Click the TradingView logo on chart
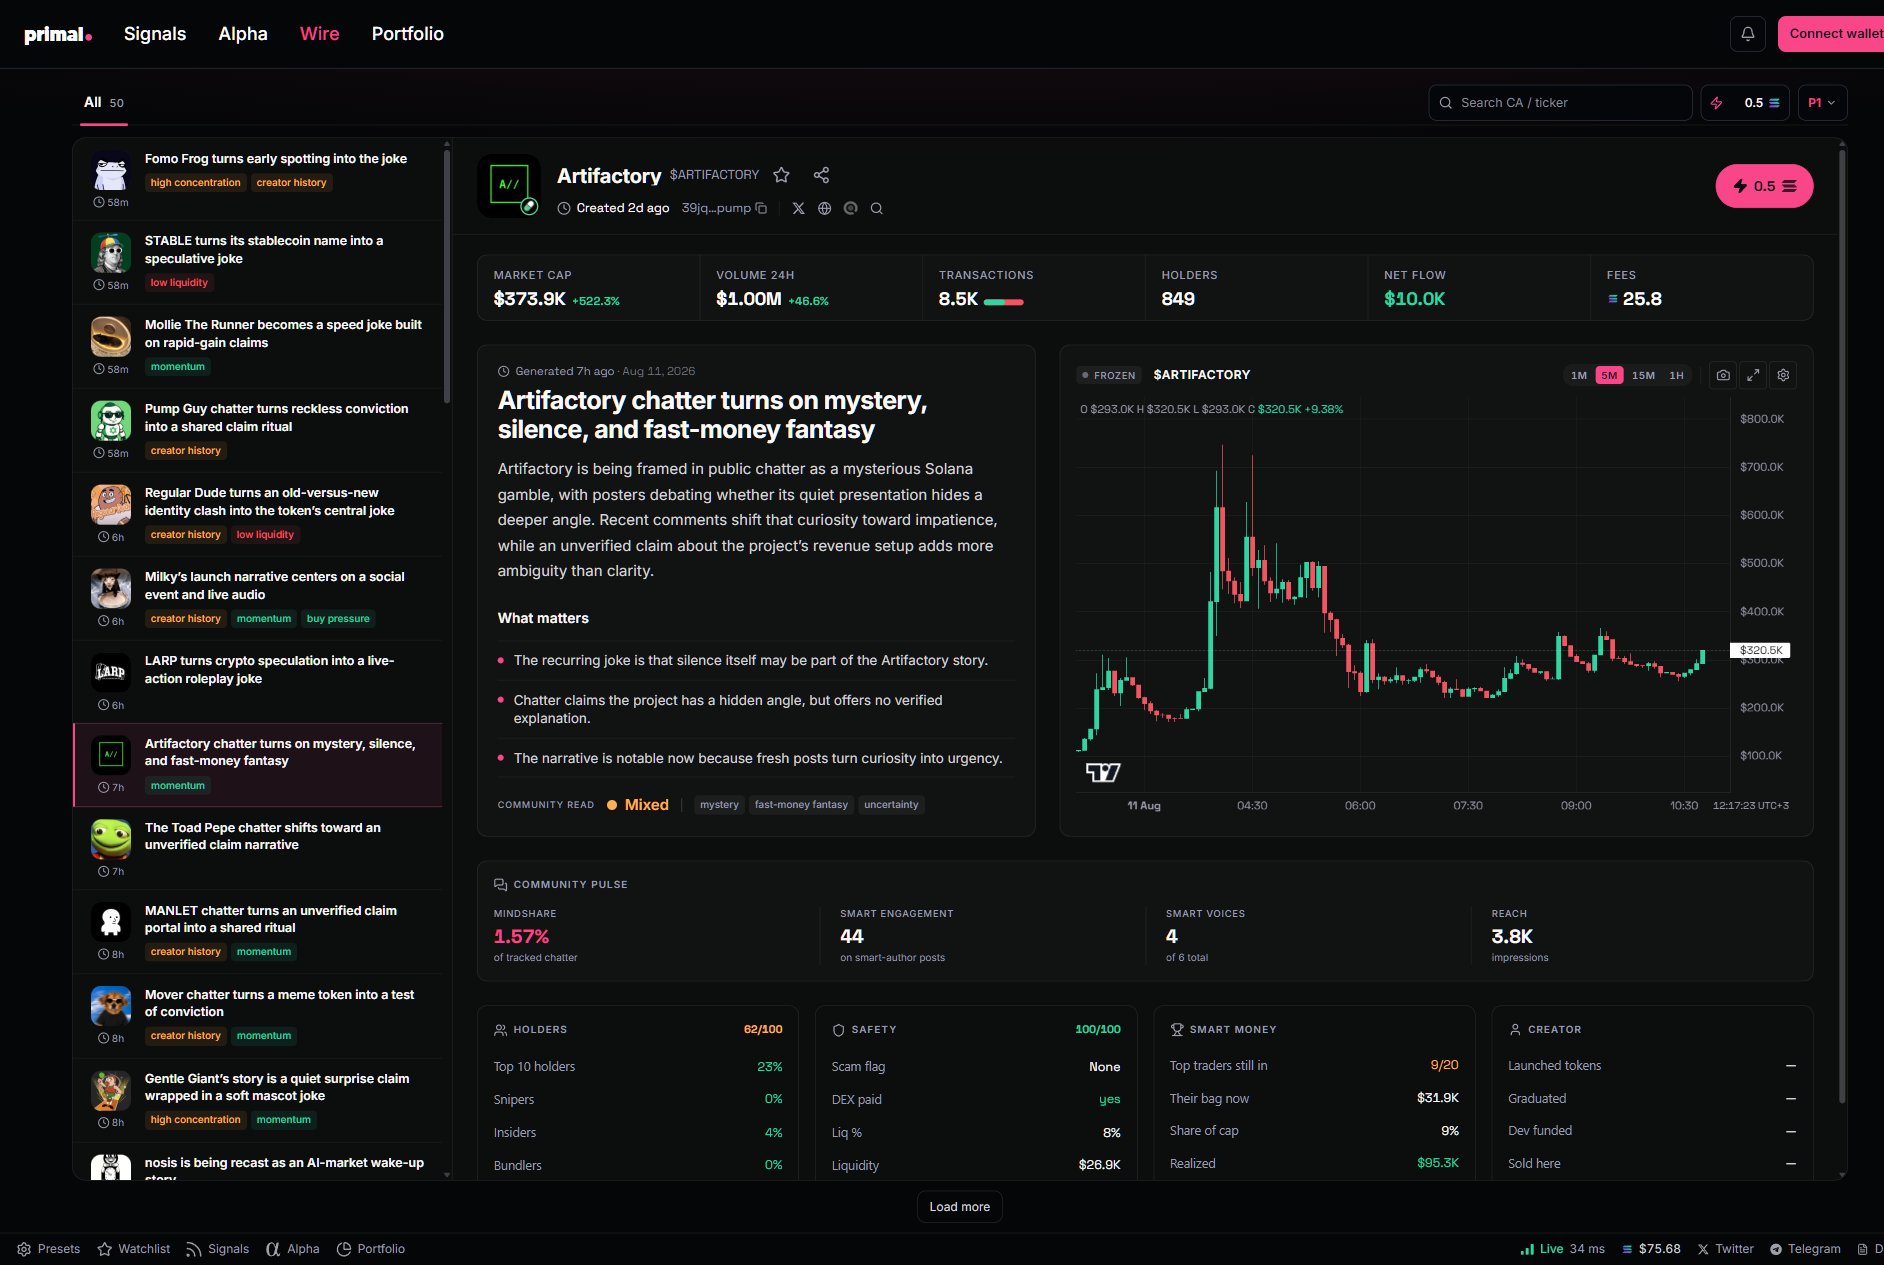The image size is (1884, 1265). tap(1103, 772)
